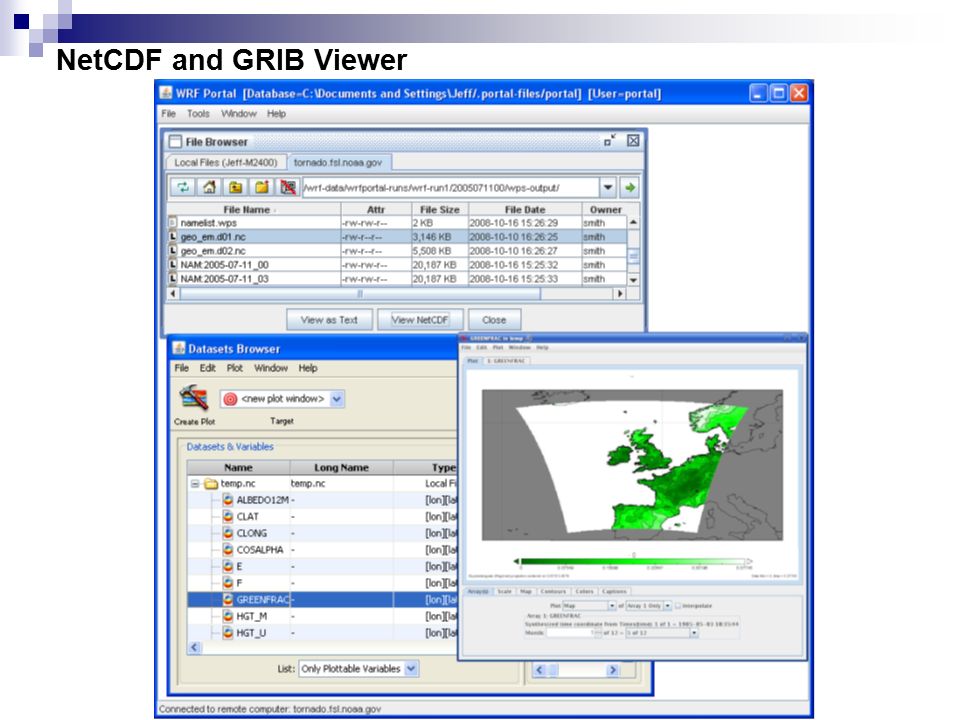Open the Only Plottable Variables list dropdown
Screen dimensions: 960x720
[411, 669]
